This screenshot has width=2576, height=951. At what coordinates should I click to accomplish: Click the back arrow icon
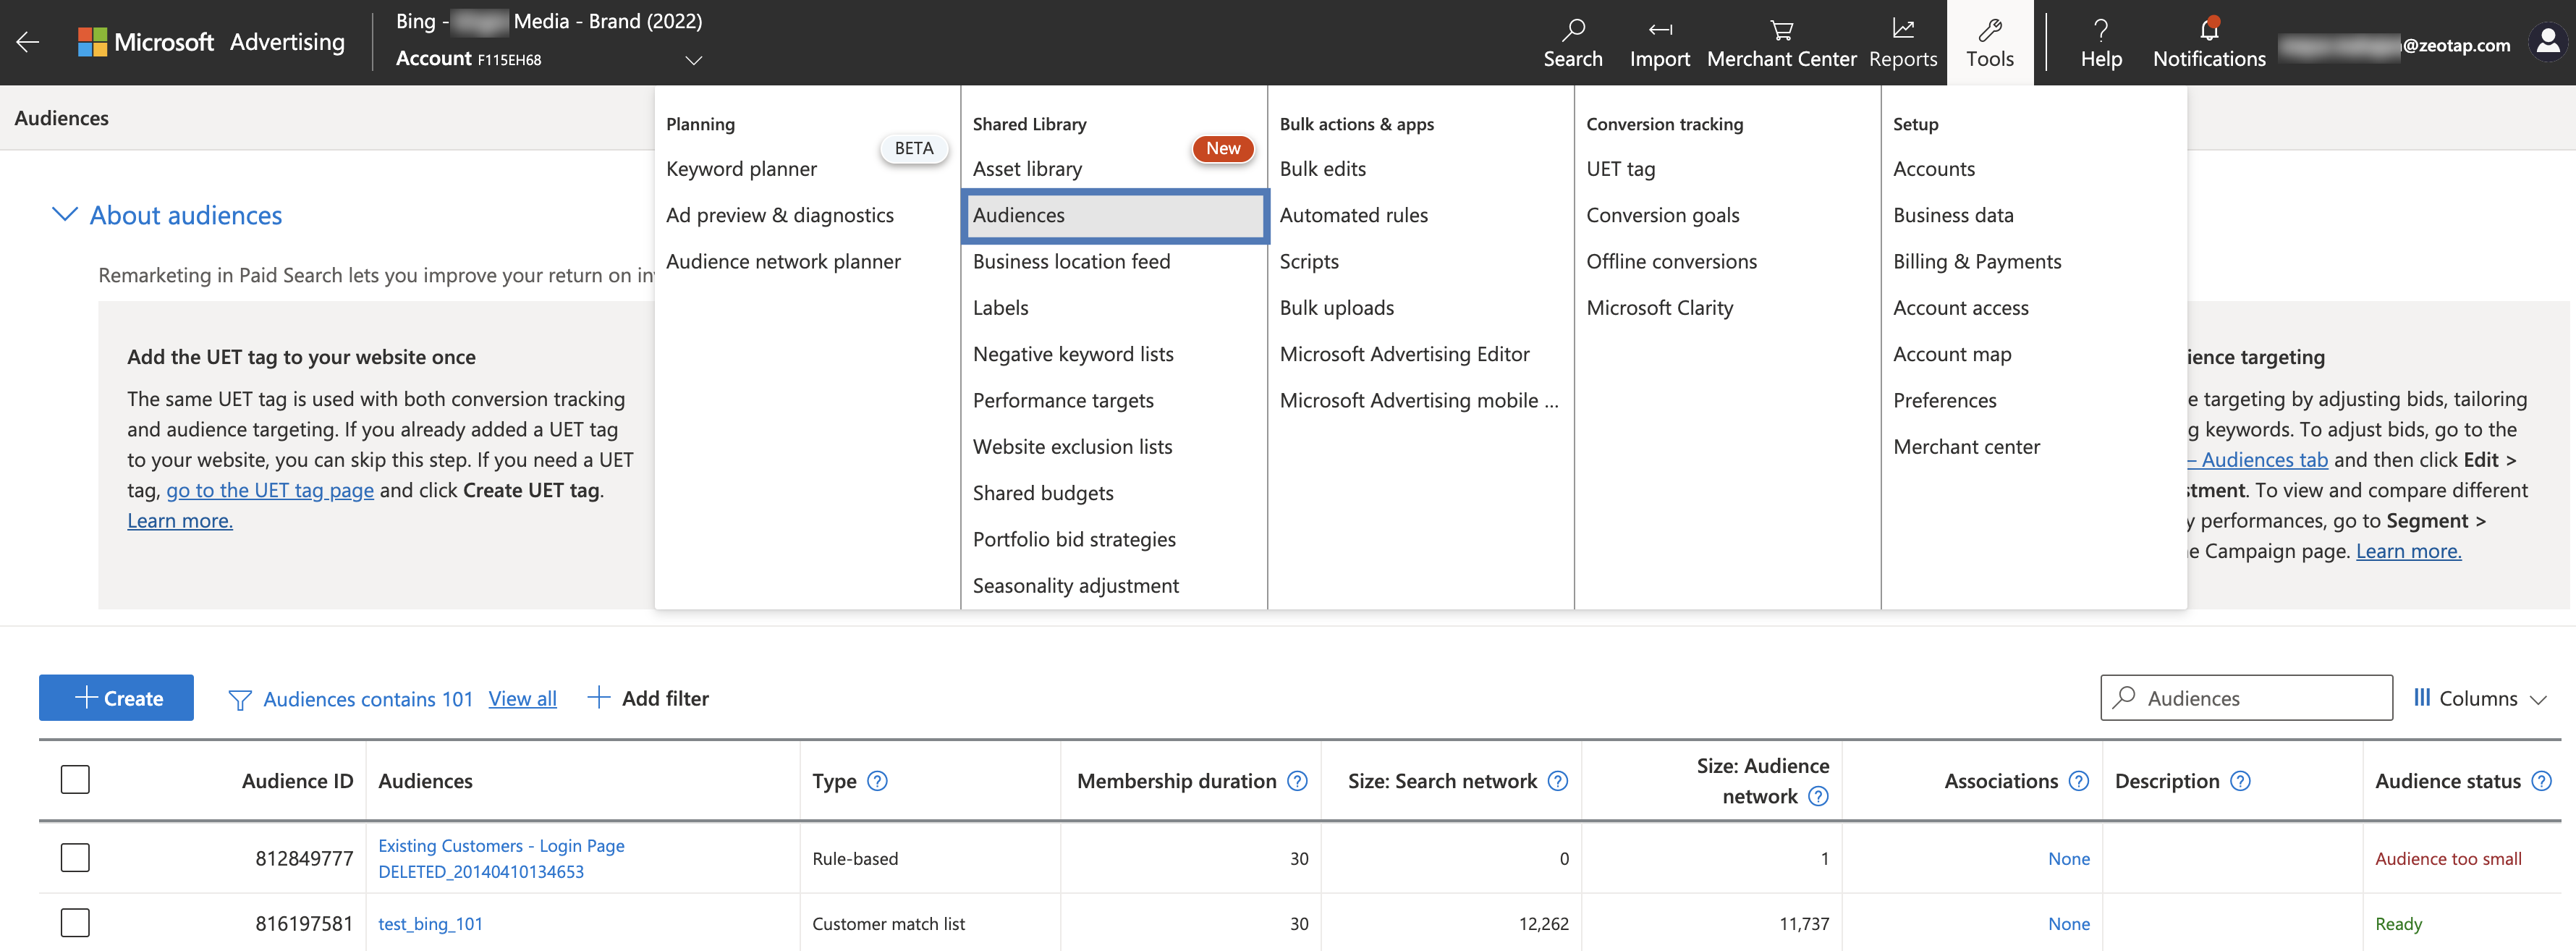tap(28, 41)
